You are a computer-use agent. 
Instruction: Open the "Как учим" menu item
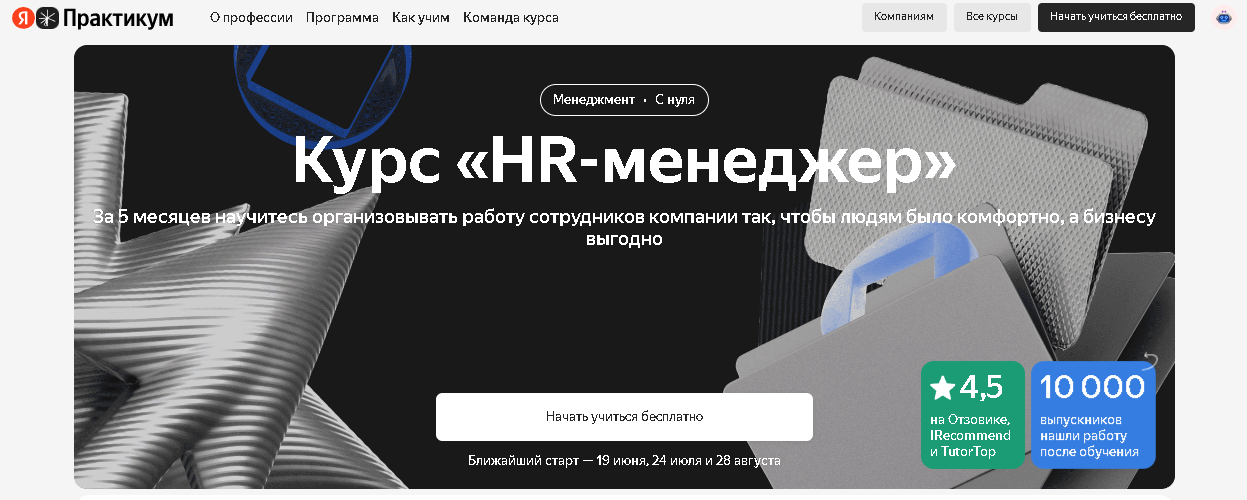pos(421,17)
